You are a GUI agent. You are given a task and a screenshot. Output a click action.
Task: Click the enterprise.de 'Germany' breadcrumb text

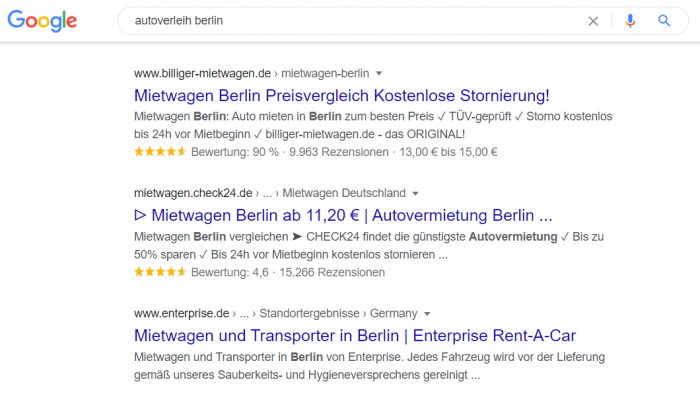click(x=393, y=313)
